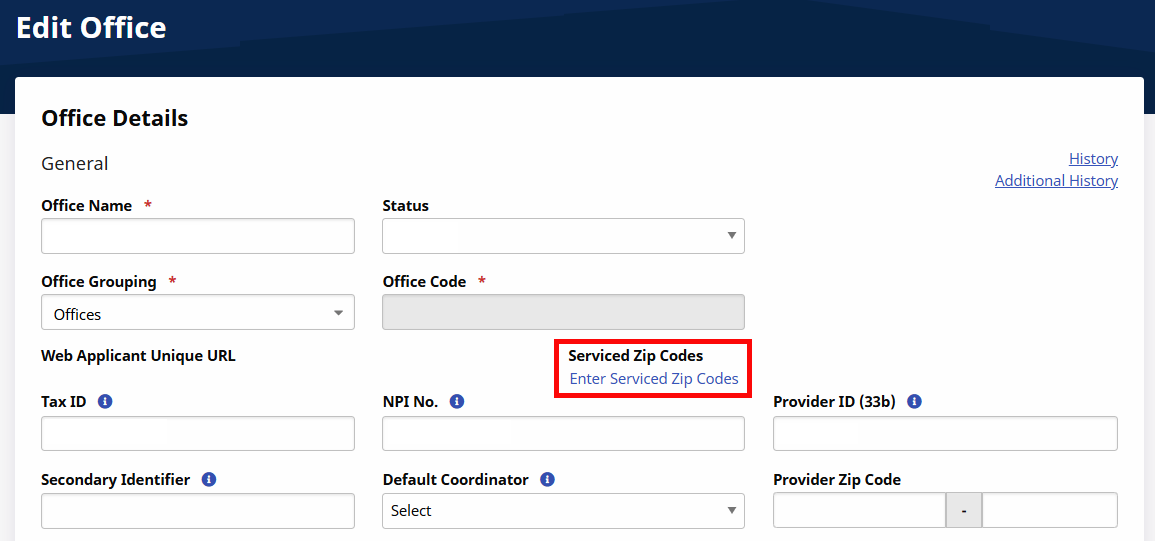The image size is (1155, 541).
Task: Click the Provider ID (33b) info icon
Action: tap(914, 402)
